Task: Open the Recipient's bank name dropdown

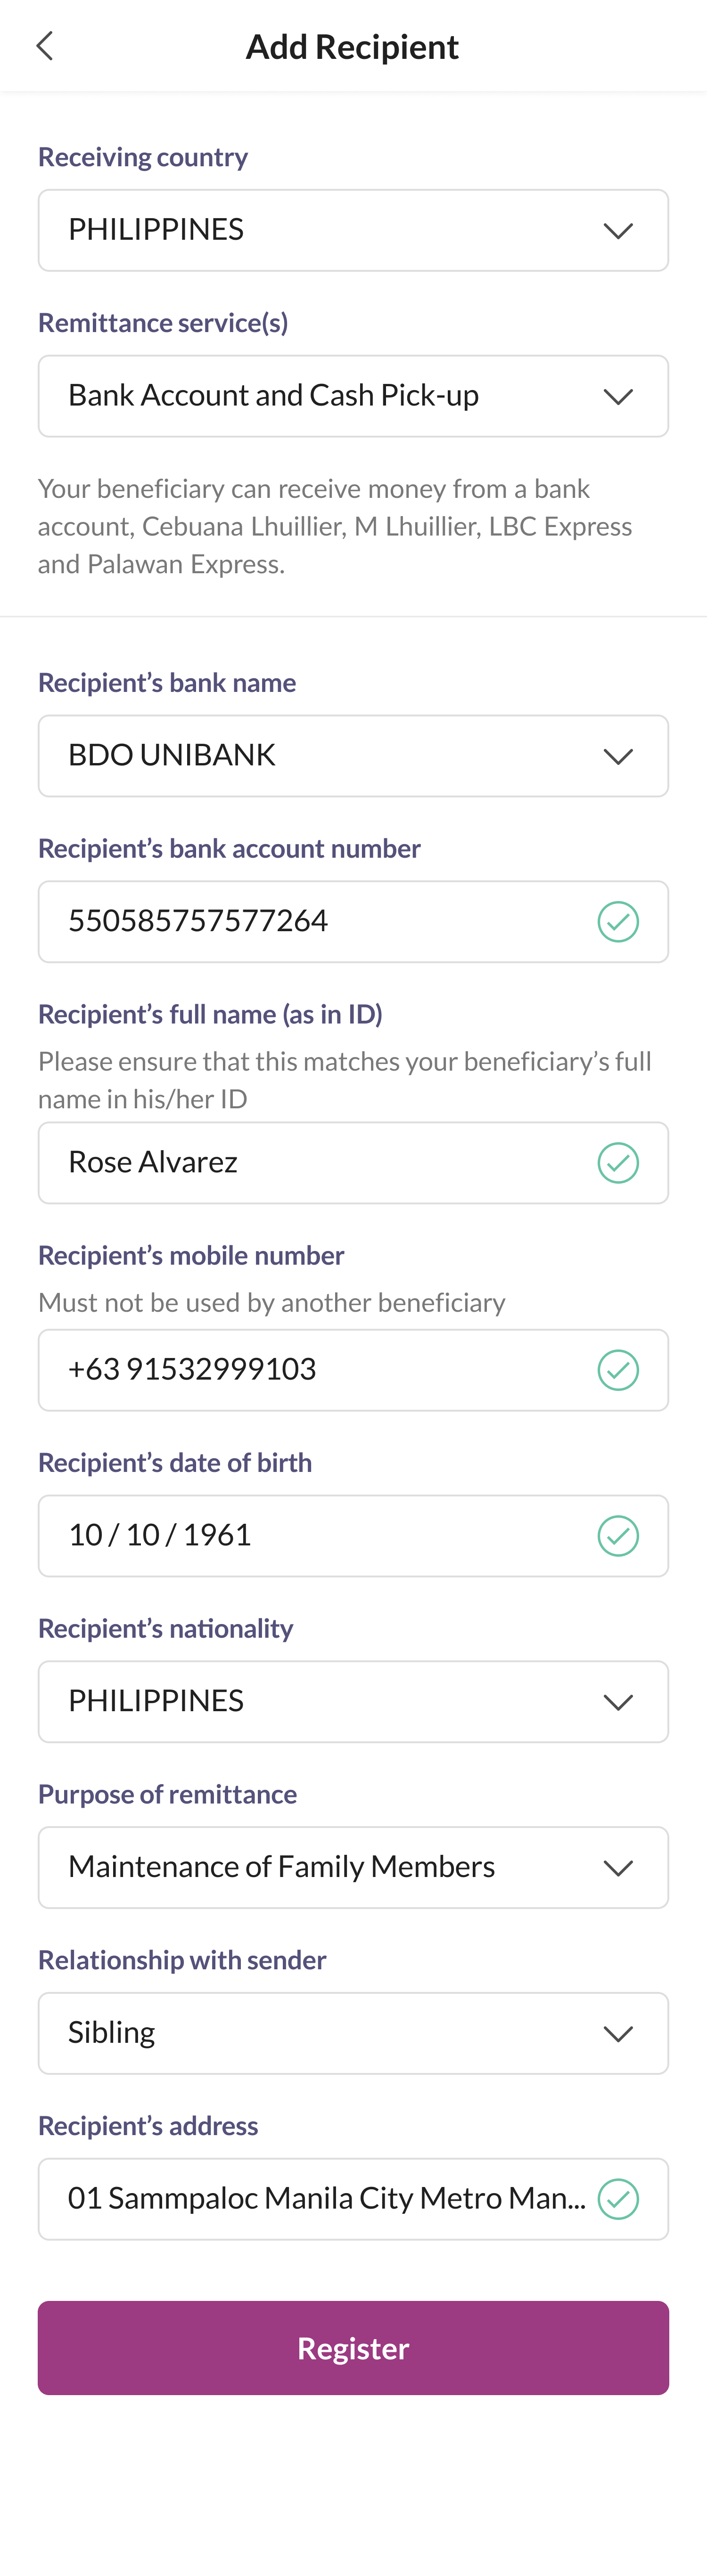Action: [x=353, y=756]
